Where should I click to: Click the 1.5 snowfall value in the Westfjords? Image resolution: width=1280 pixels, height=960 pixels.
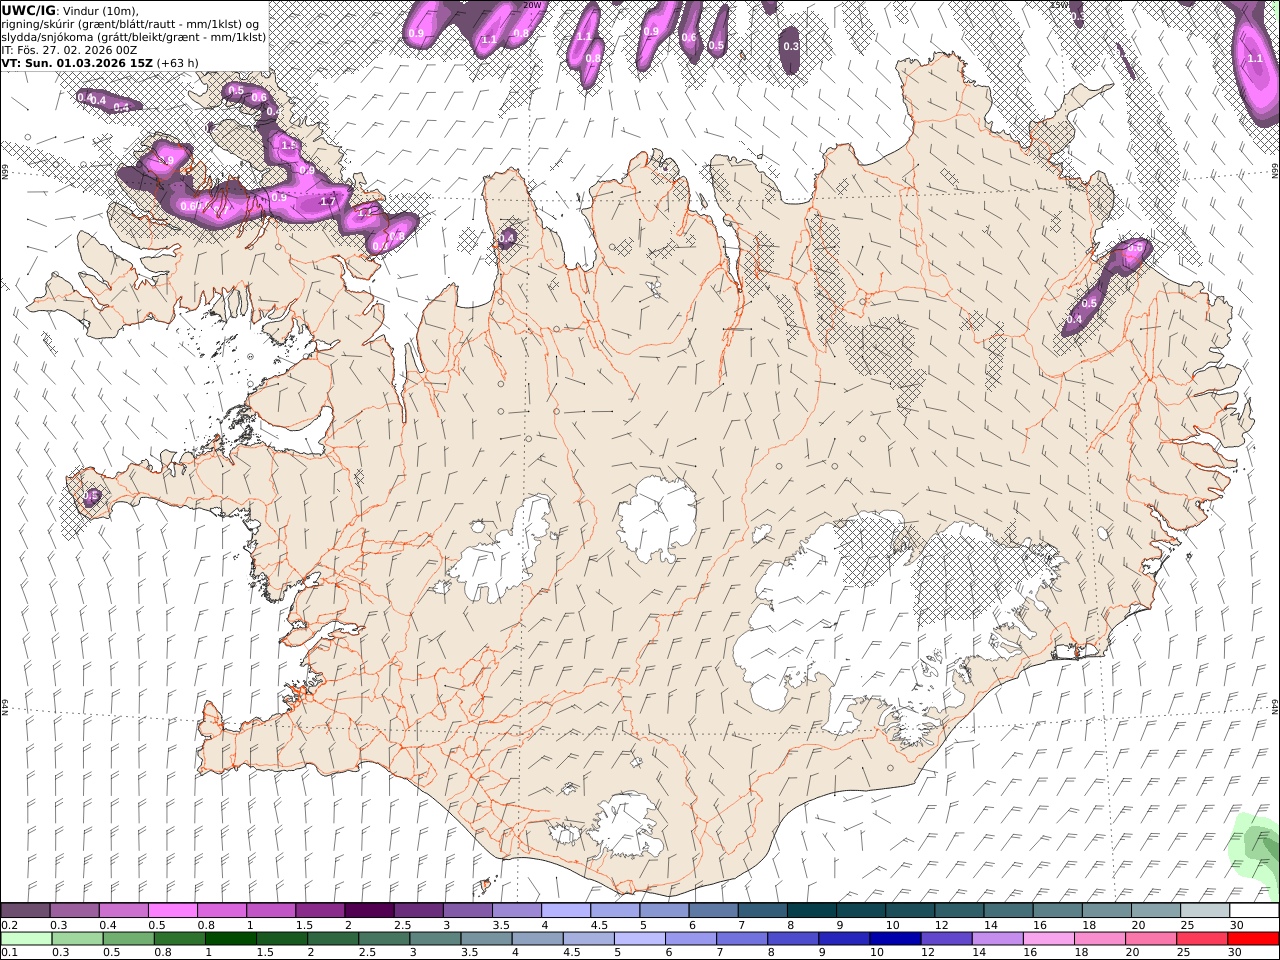pyautogui.click(x=289, y=146)
